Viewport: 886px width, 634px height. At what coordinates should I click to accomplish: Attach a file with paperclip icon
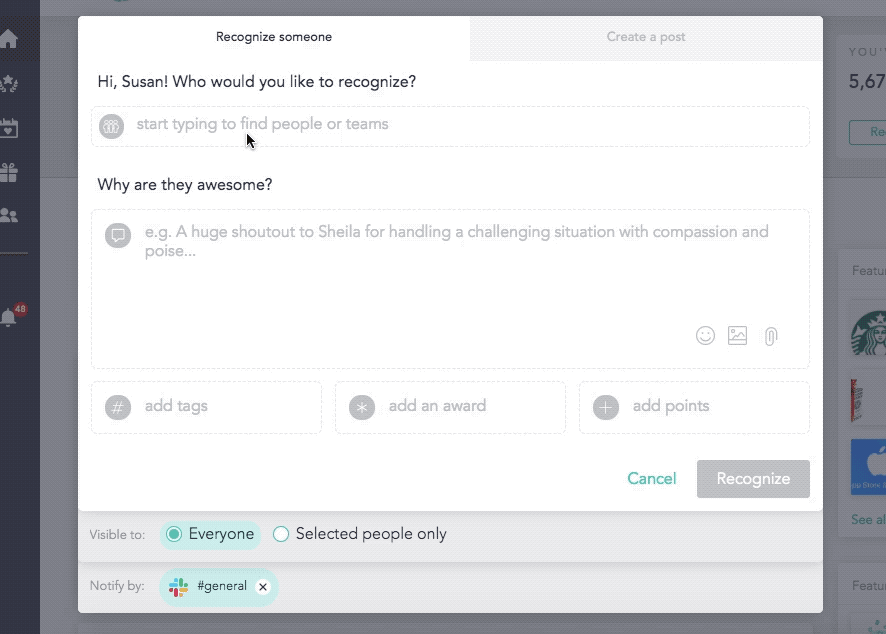771,336
